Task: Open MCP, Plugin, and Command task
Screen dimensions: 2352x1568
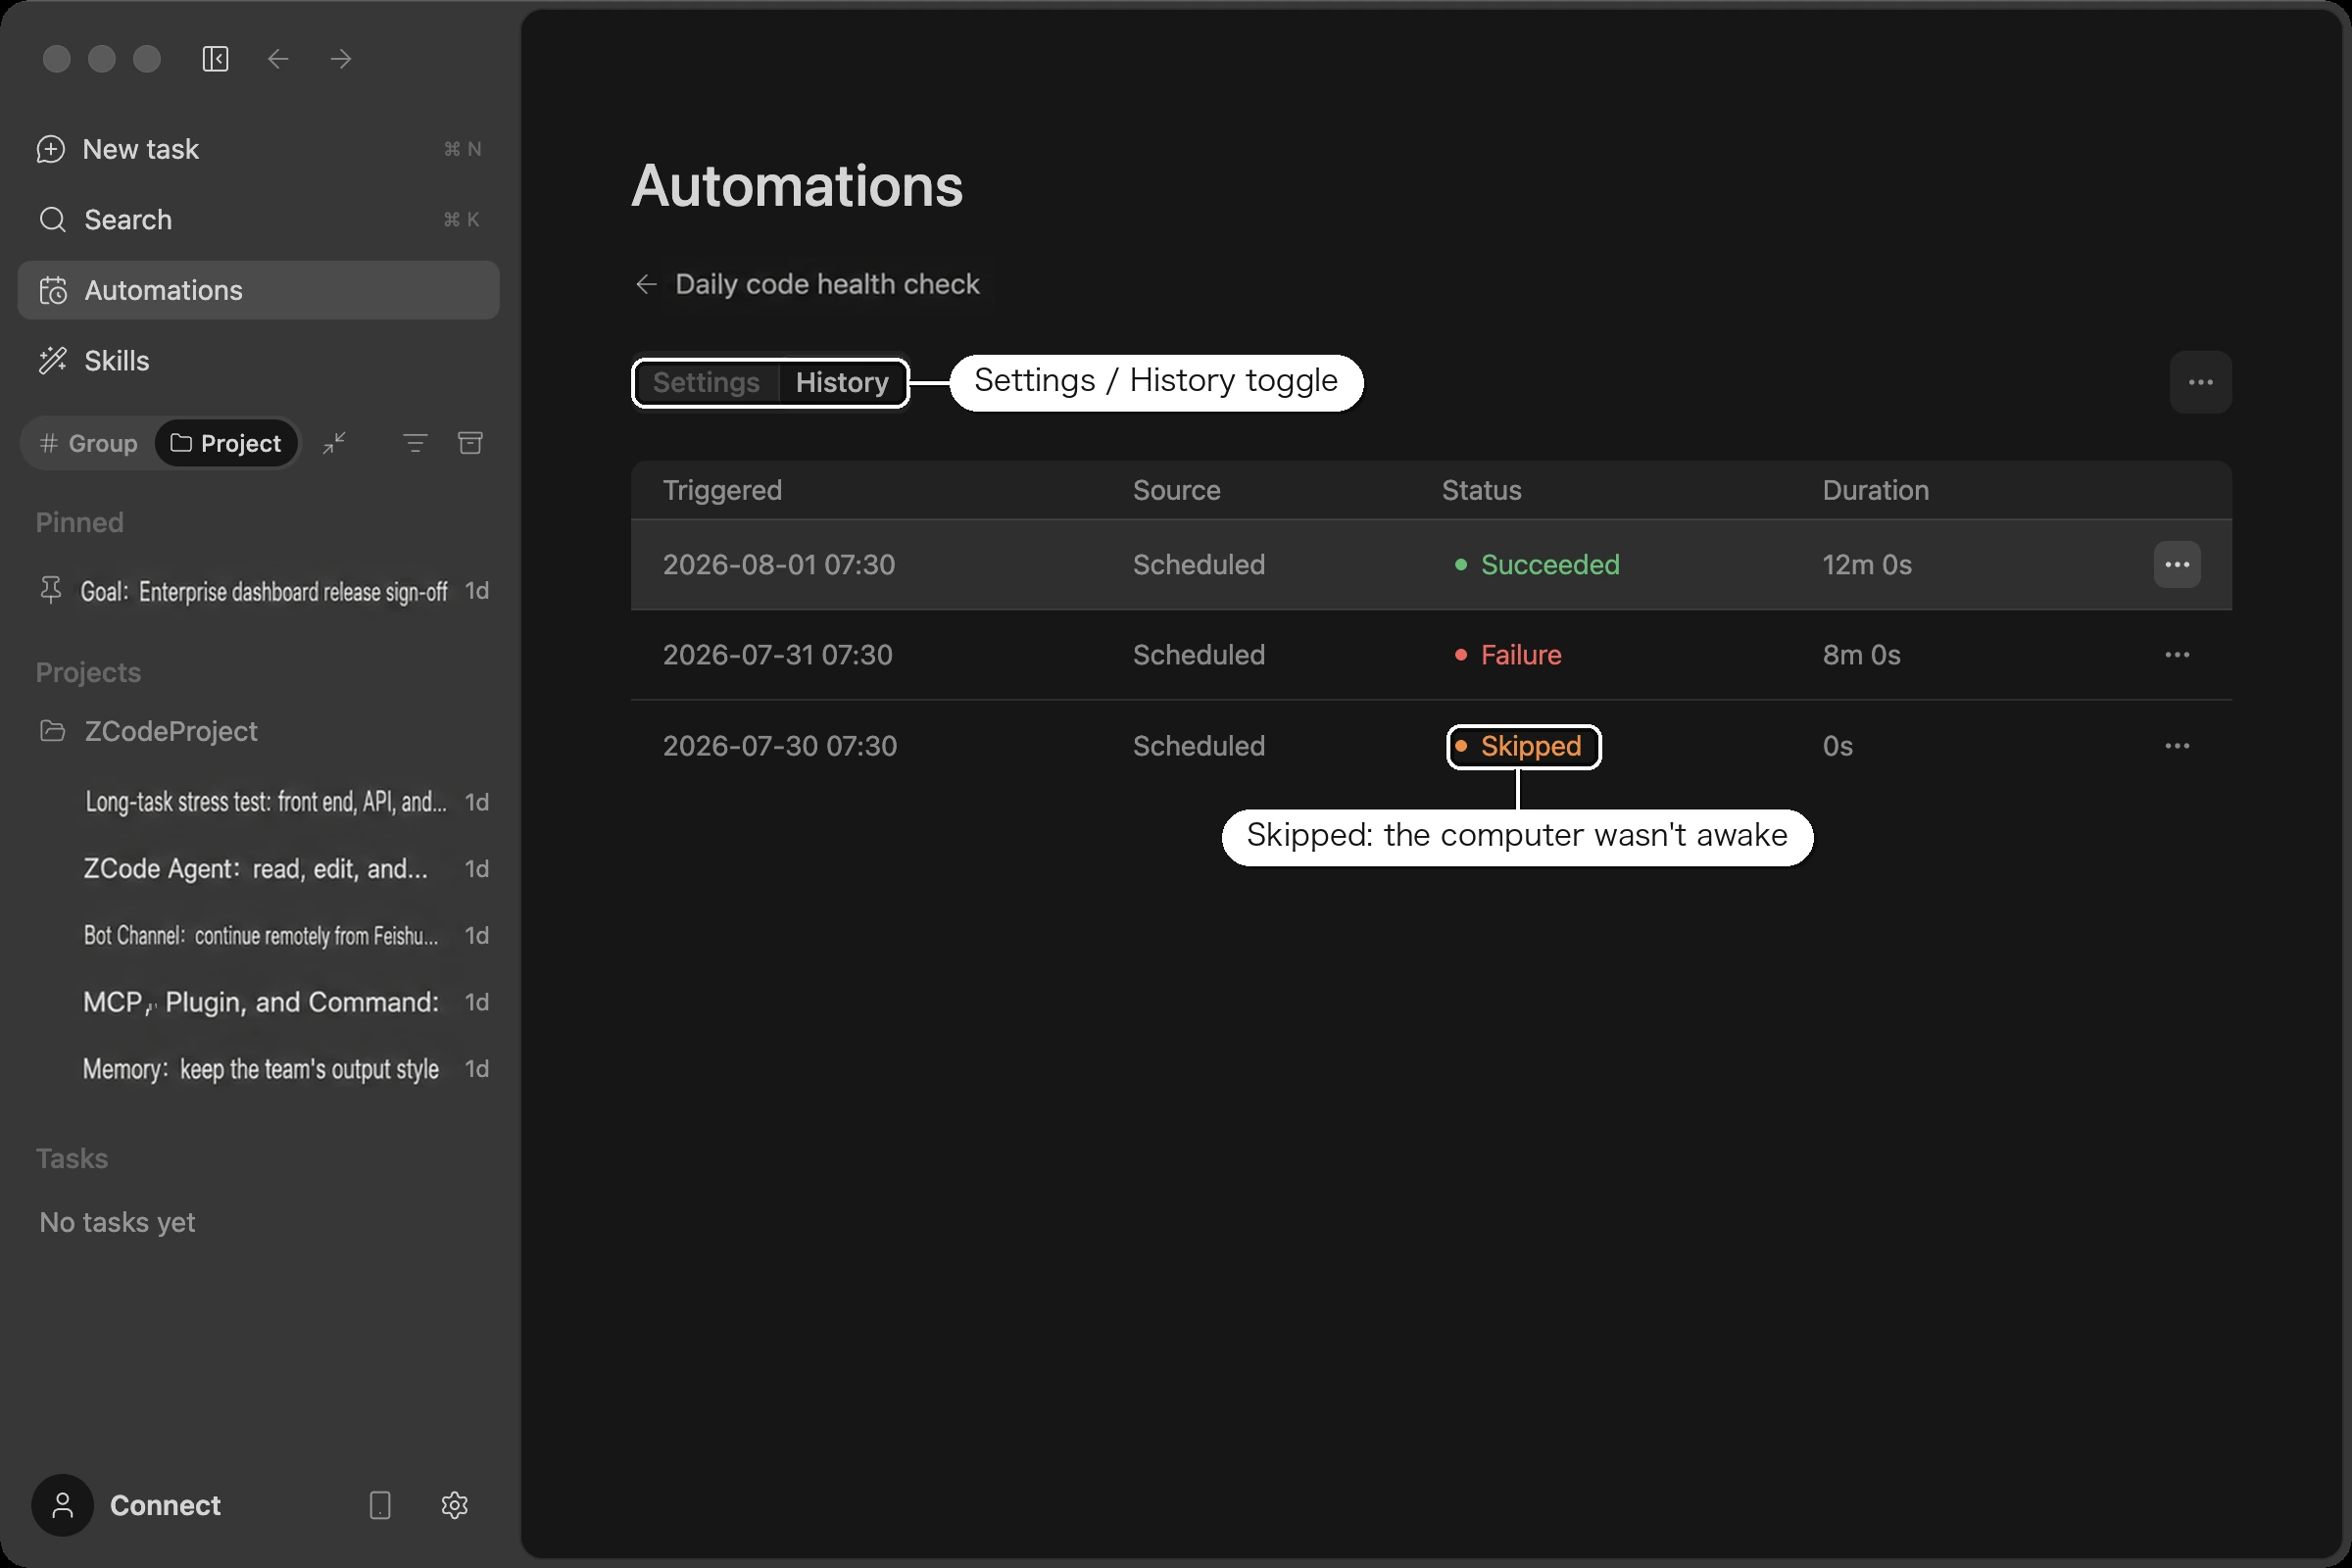Action: tap(261, 1002)
